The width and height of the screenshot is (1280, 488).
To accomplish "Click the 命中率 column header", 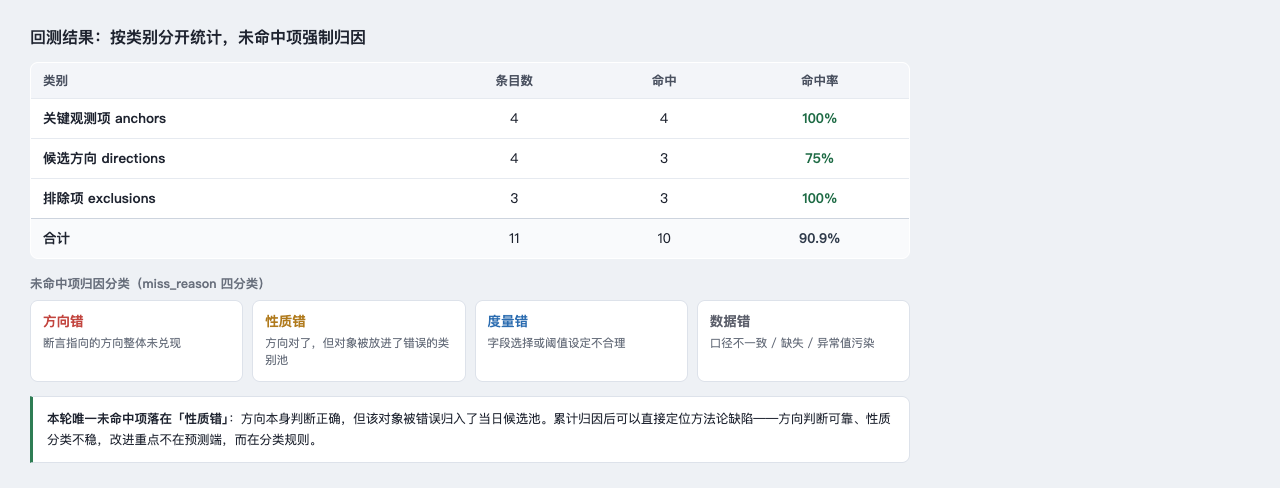I will 819,80.
